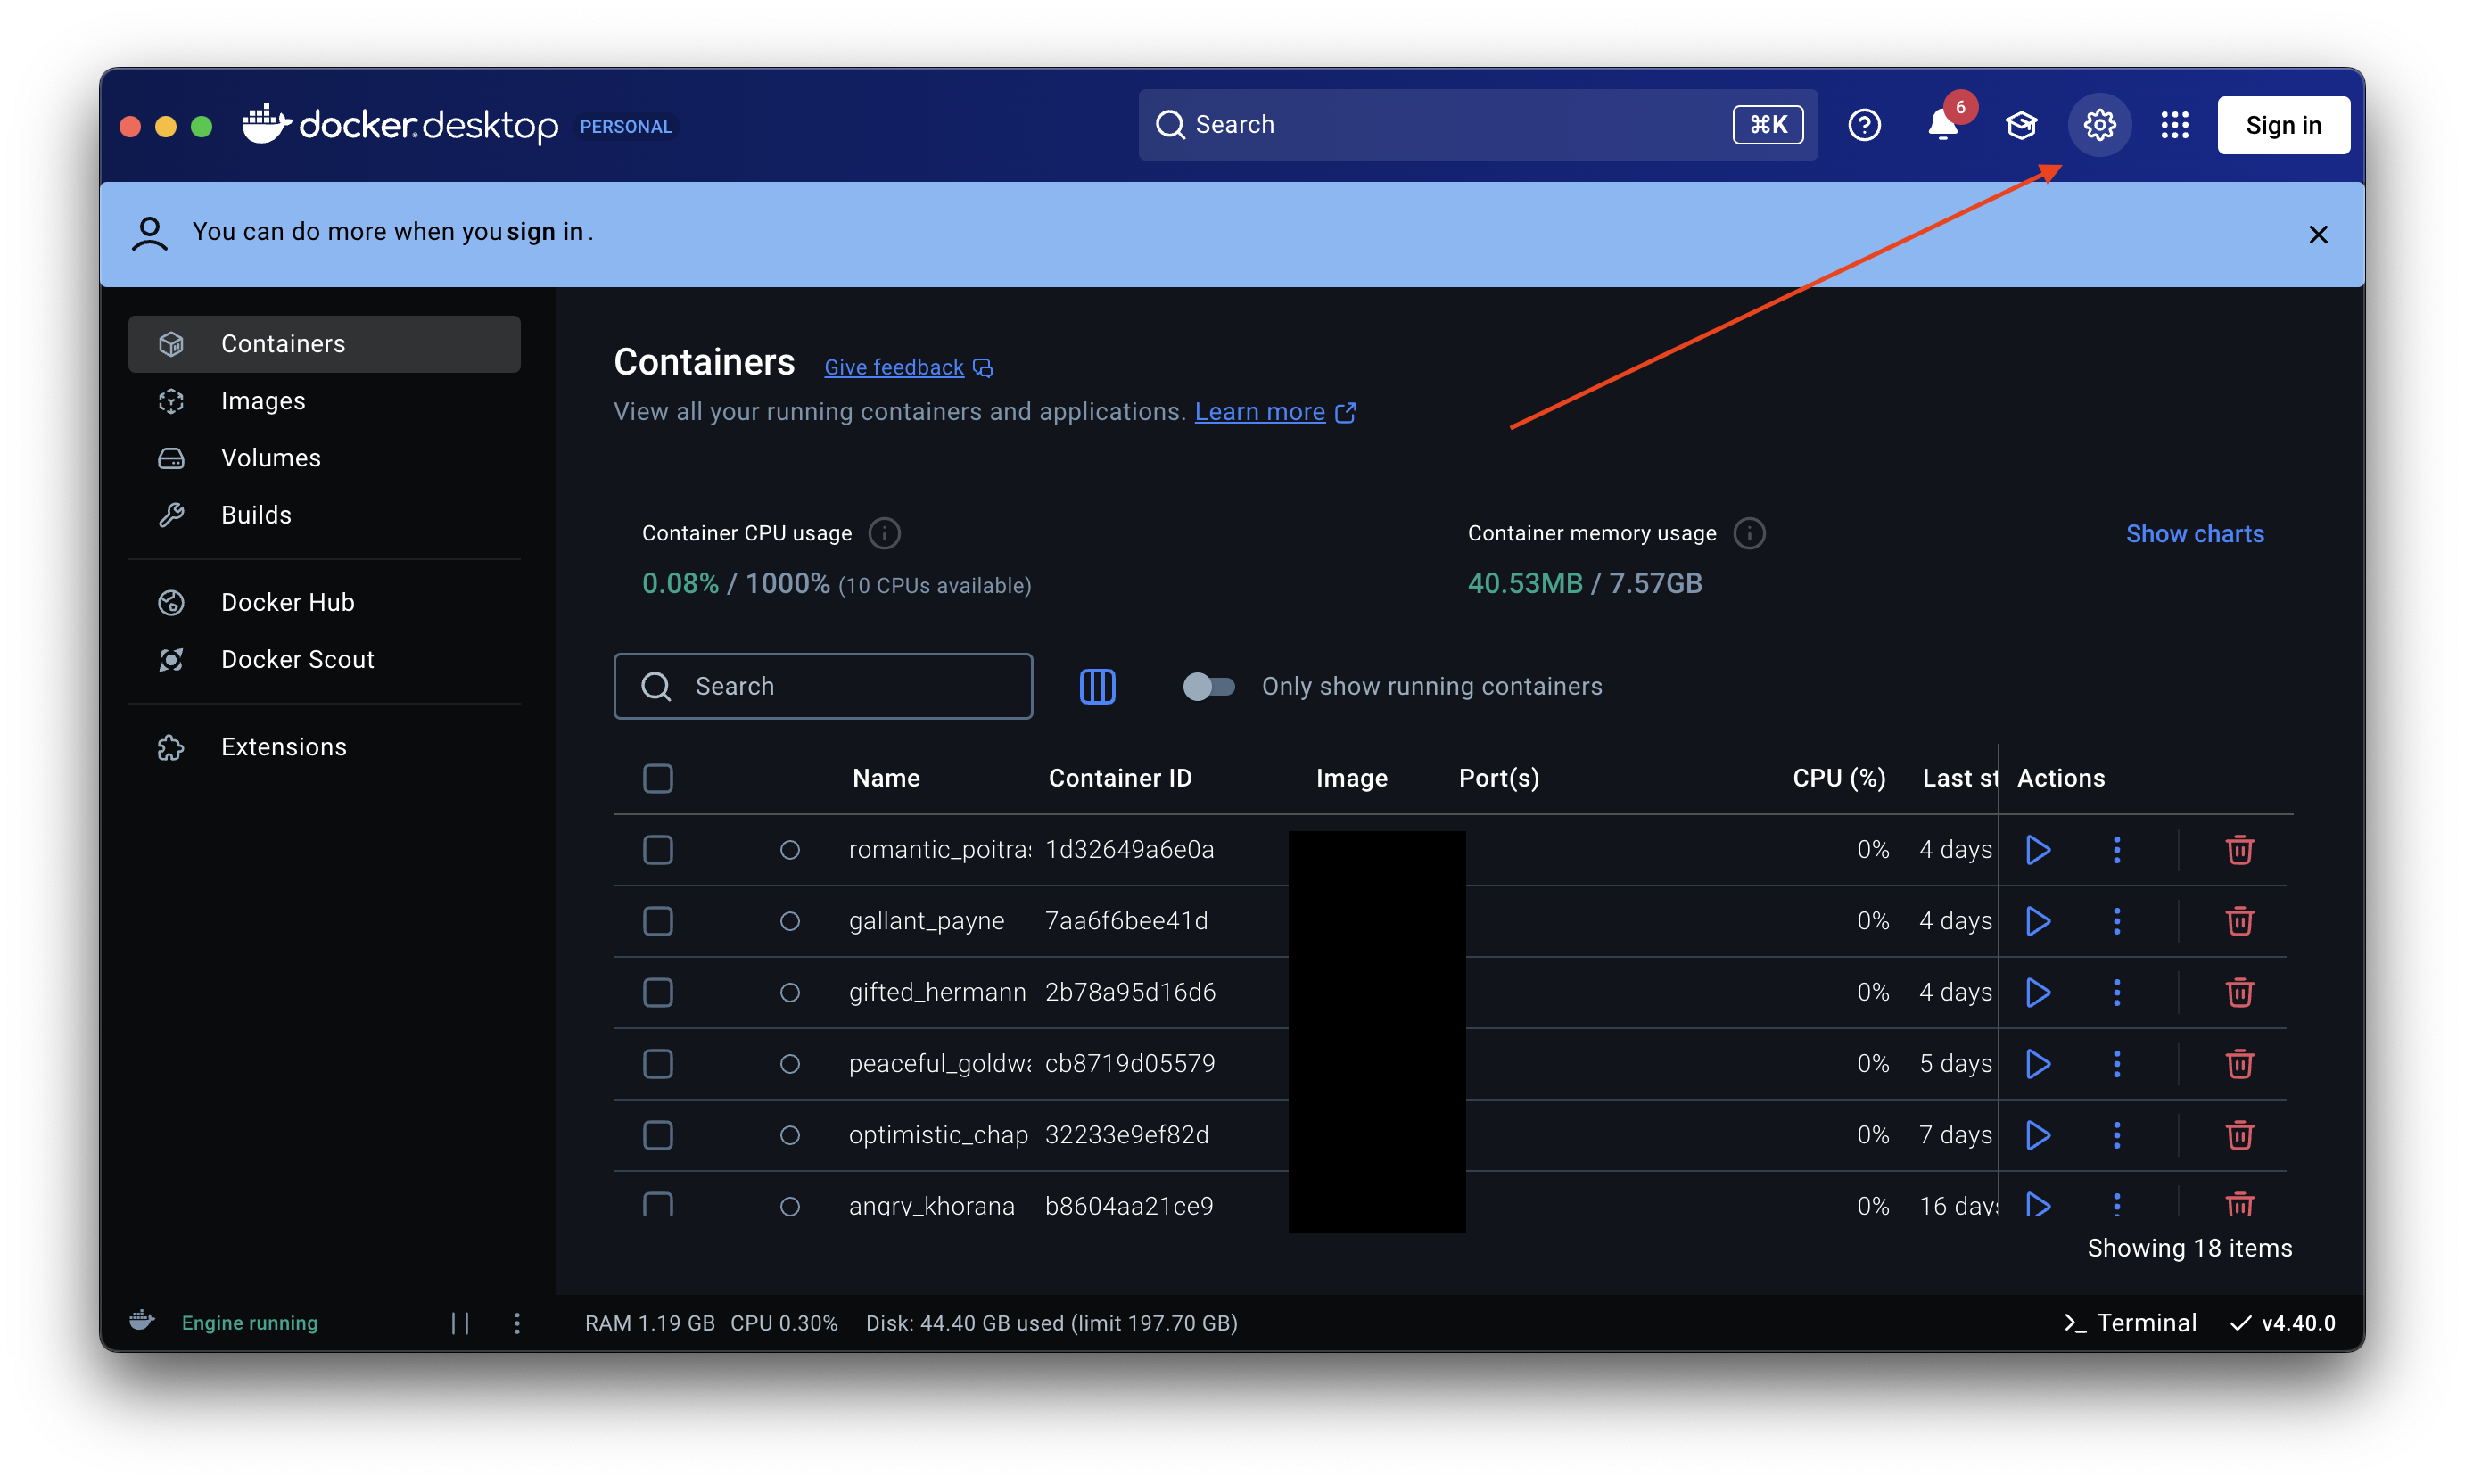Sort by CPU (%) column header
This screenshot has height=1484, width=2465.
tap(1838, 778)
